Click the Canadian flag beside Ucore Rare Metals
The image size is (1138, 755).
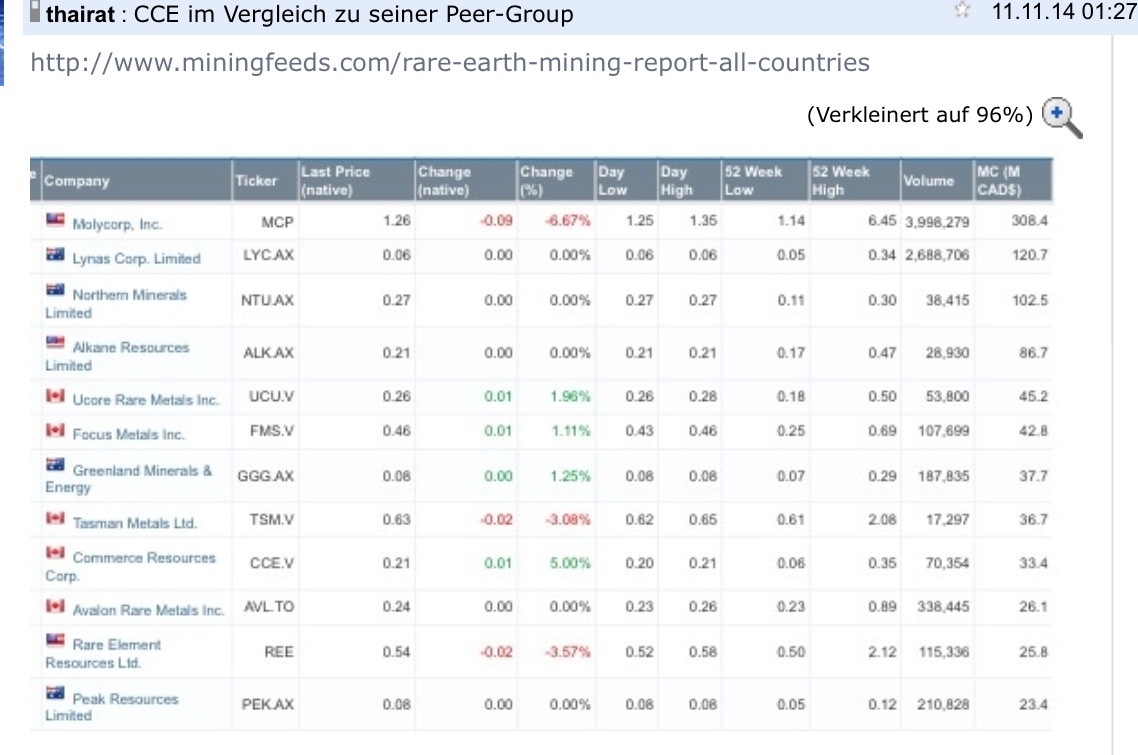[x=55, y=397]
